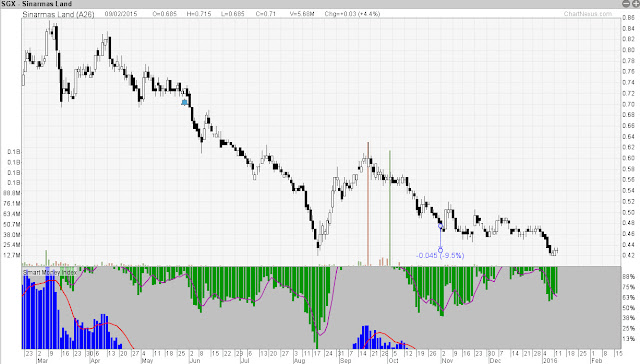
Task: Select the -0.045 (-9.5%) measurement label
Action: [440, 256]
